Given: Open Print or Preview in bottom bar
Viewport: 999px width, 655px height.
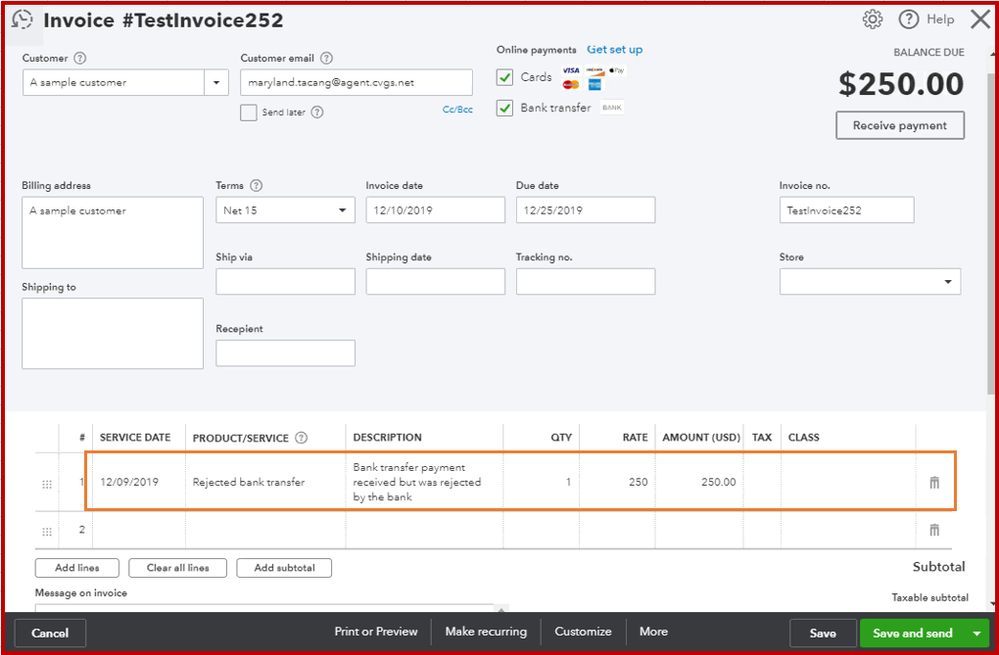Looking at the screenshot, I should (376, 631).
